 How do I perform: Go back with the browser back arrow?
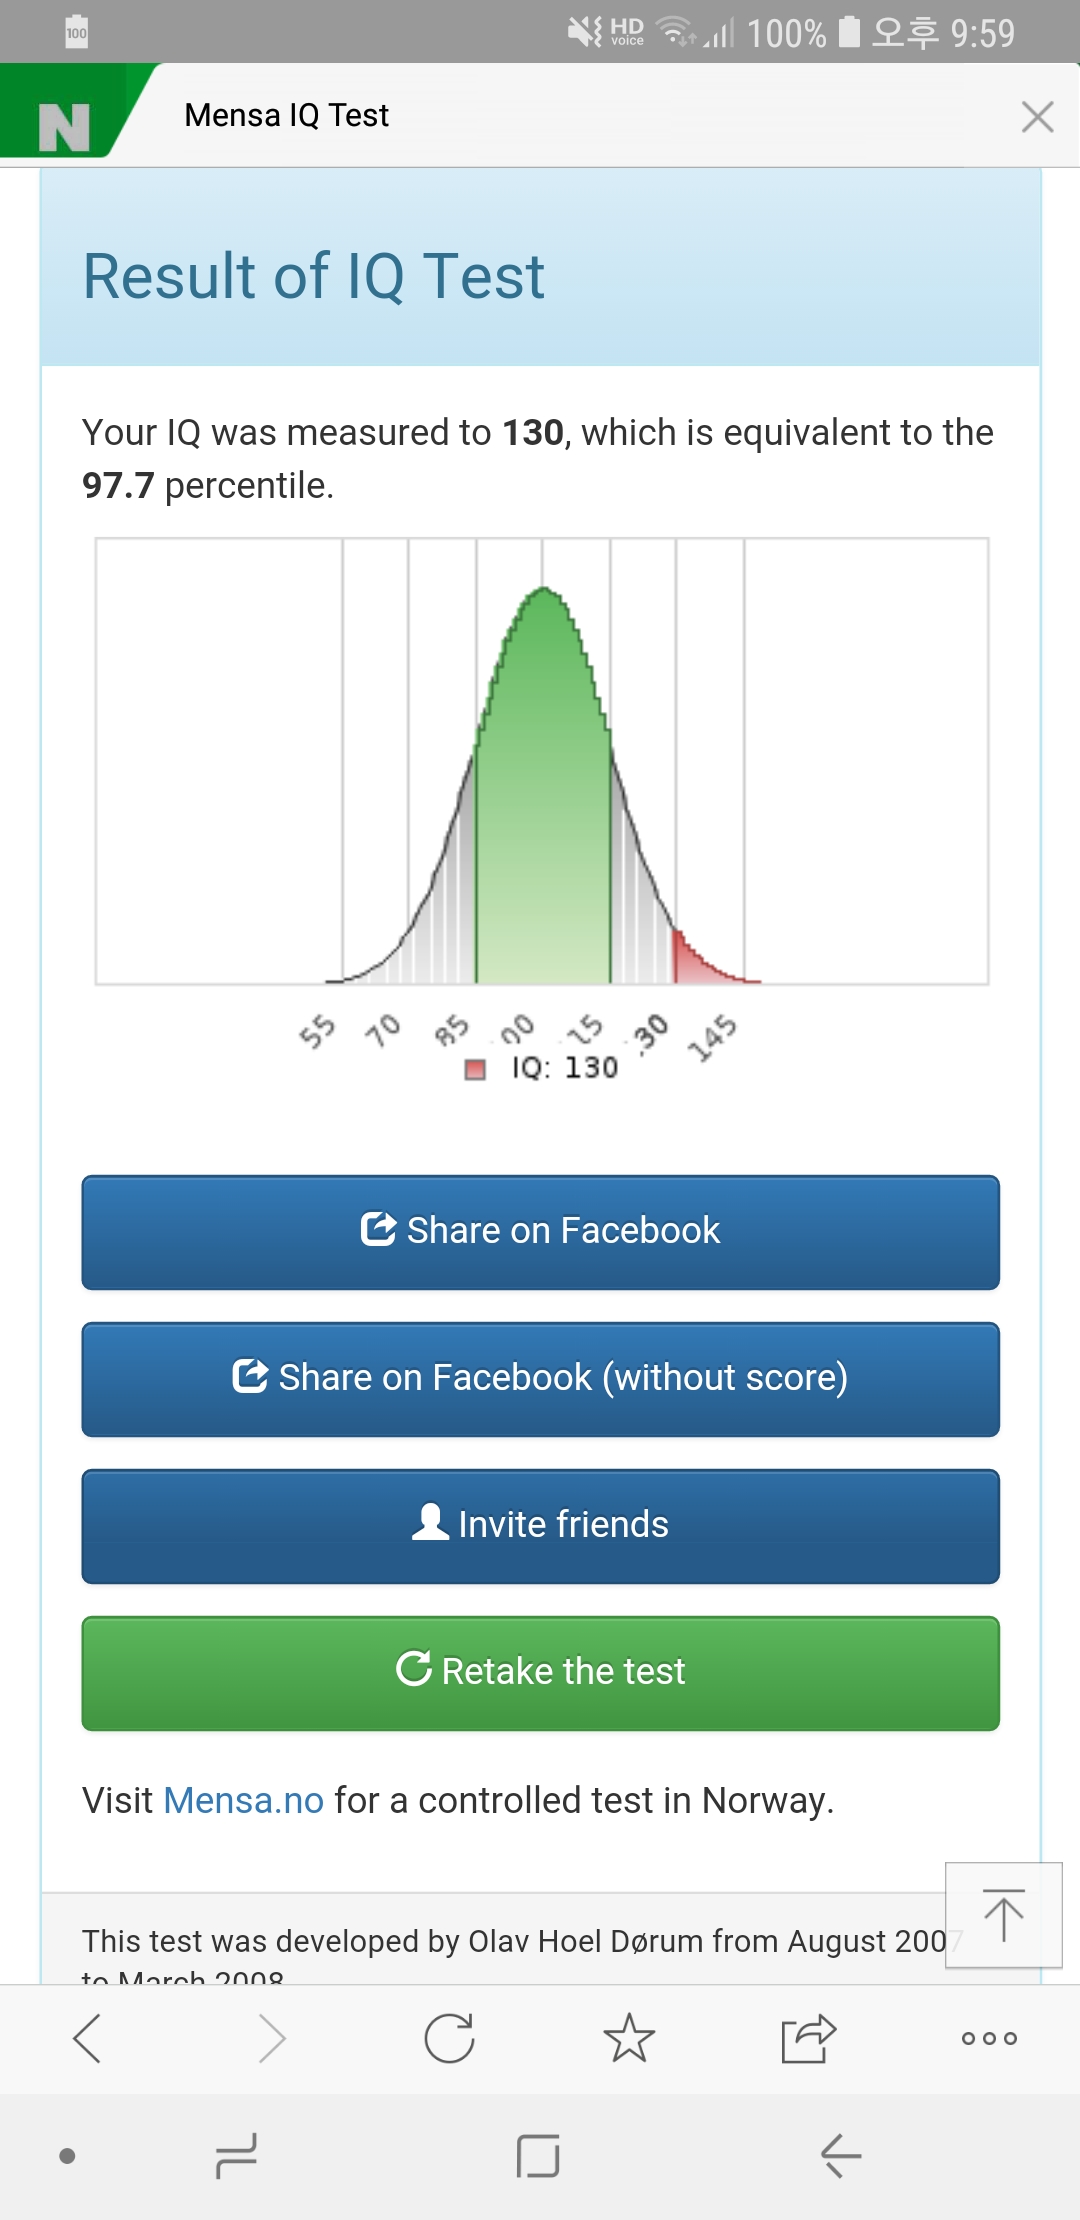pyautogui.click(x=88, y=2038)
